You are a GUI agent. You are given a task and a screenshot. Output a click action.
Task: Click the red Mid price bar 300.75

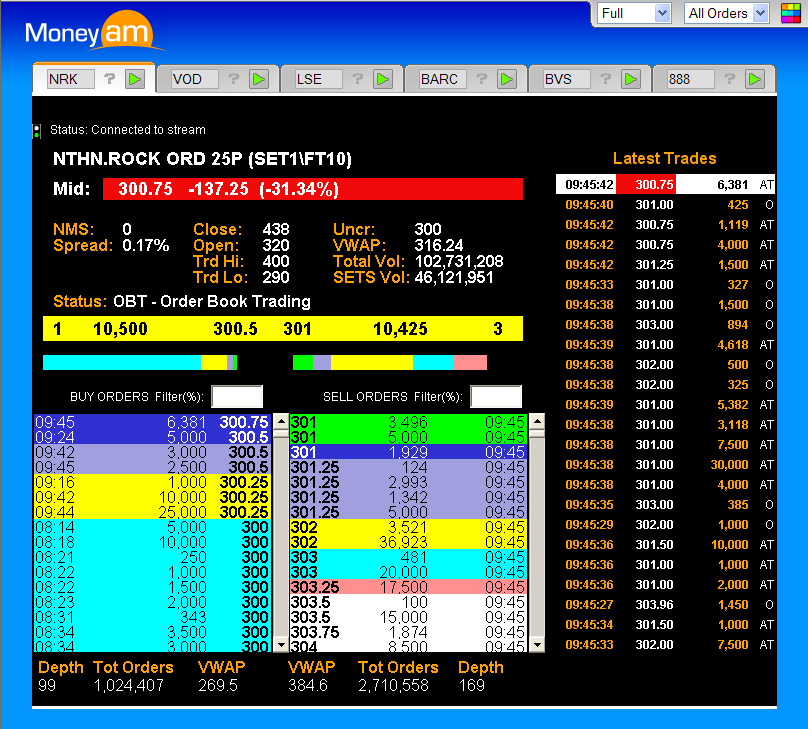tap(313, 189)
